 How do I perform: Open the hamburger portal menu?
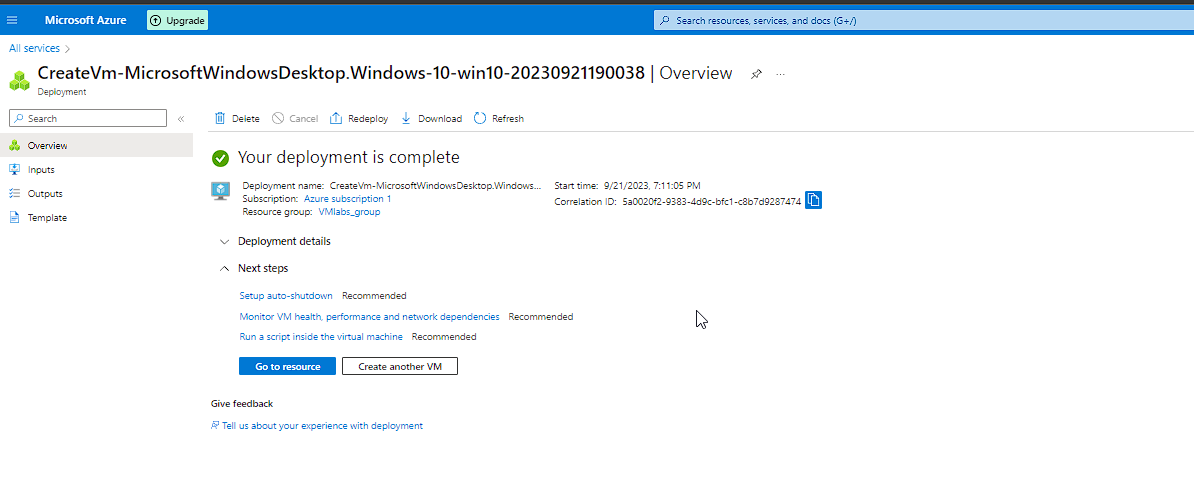pyautogui.click(x=11, y=21)
